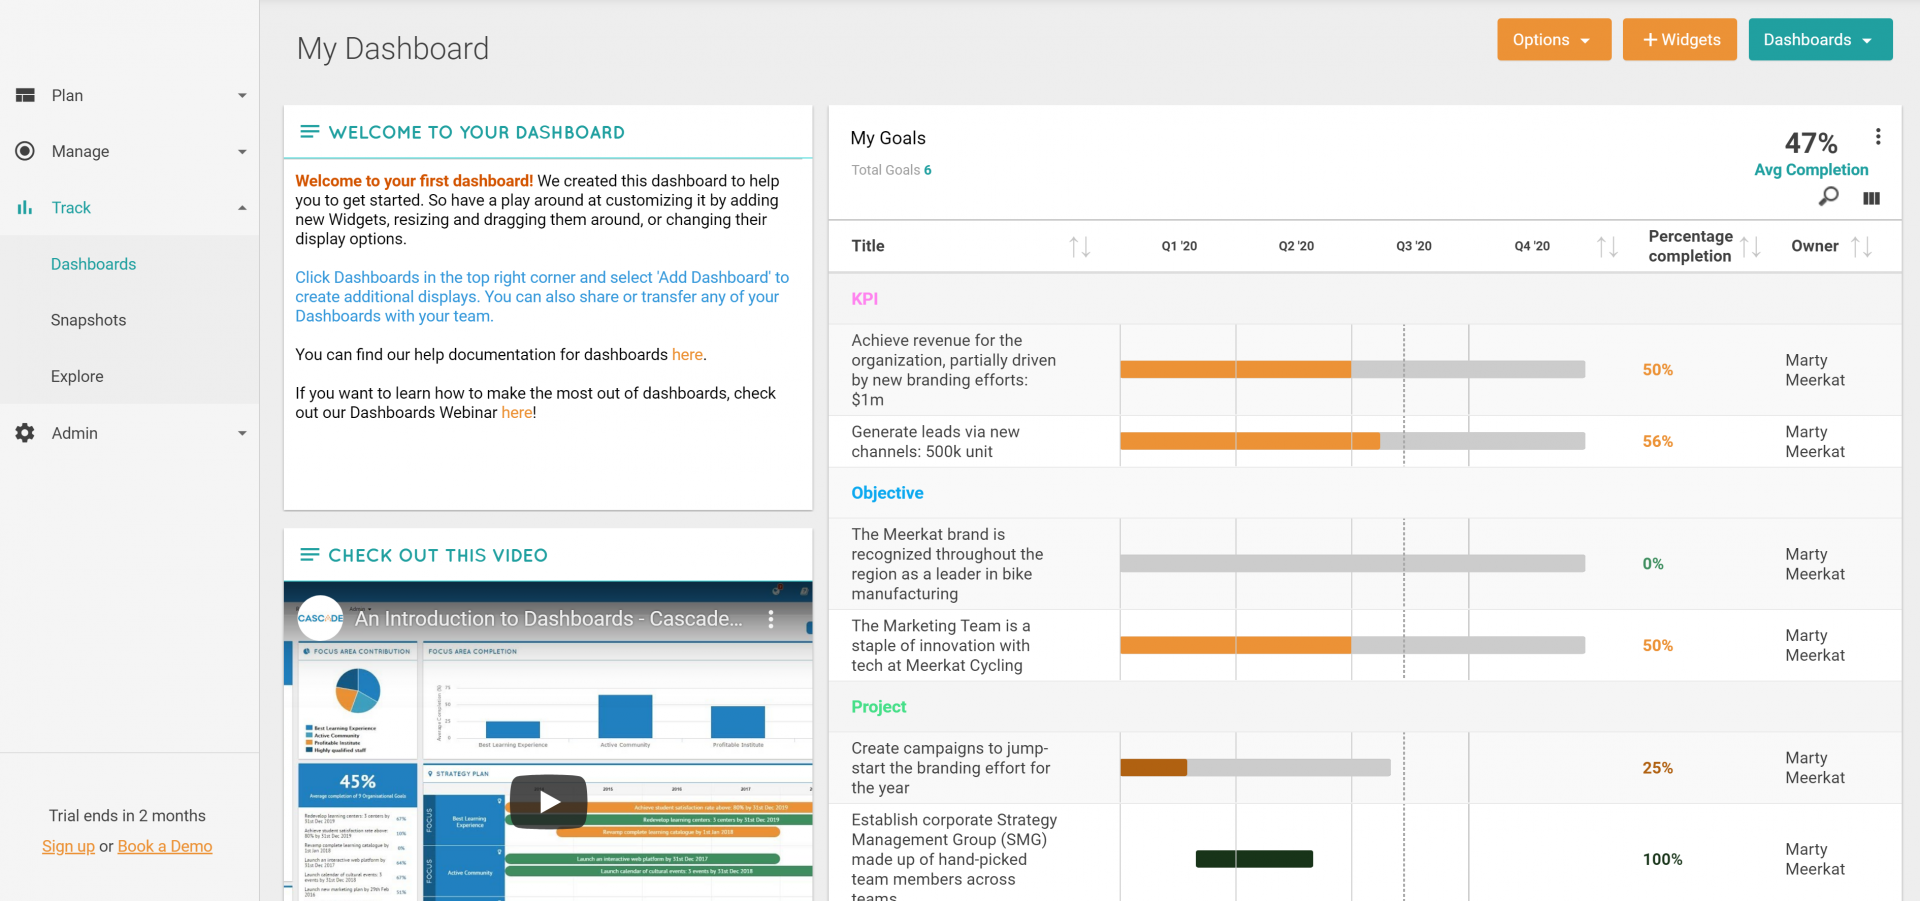Sort goals by Title column arrows
The width and height of the screenshot is (1920, 901).
[1079, 246]
